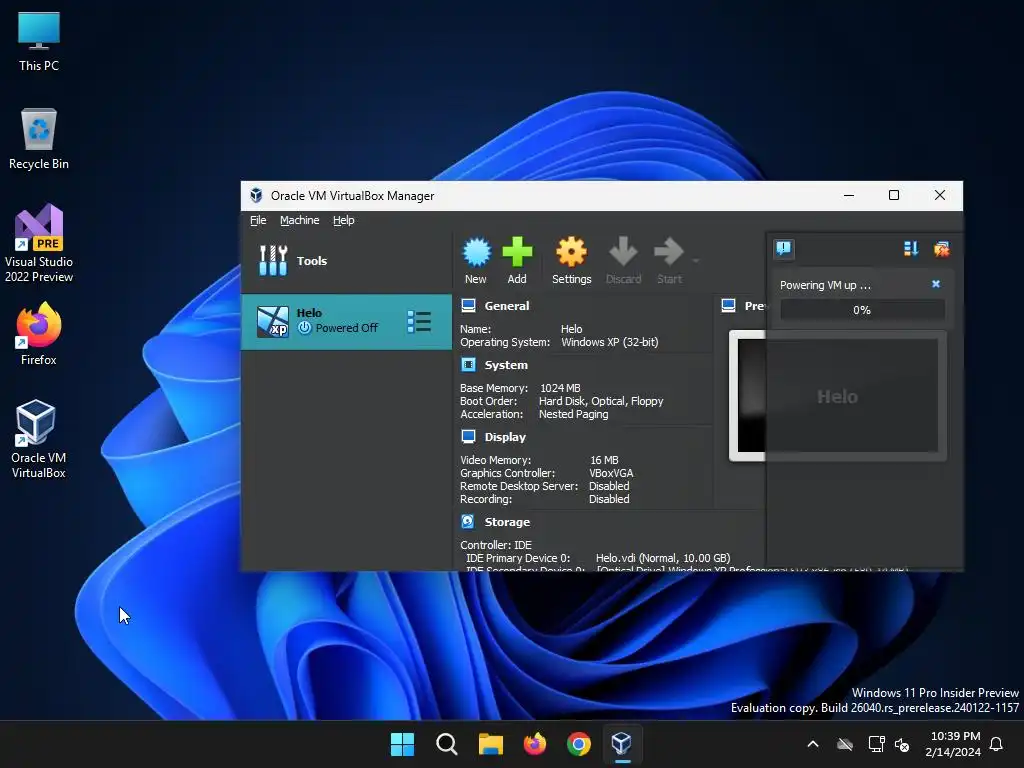This screenshot has height=768, width=1024.
Task: Expand the Start button dropdown arrow
Action: click(696, 261)
